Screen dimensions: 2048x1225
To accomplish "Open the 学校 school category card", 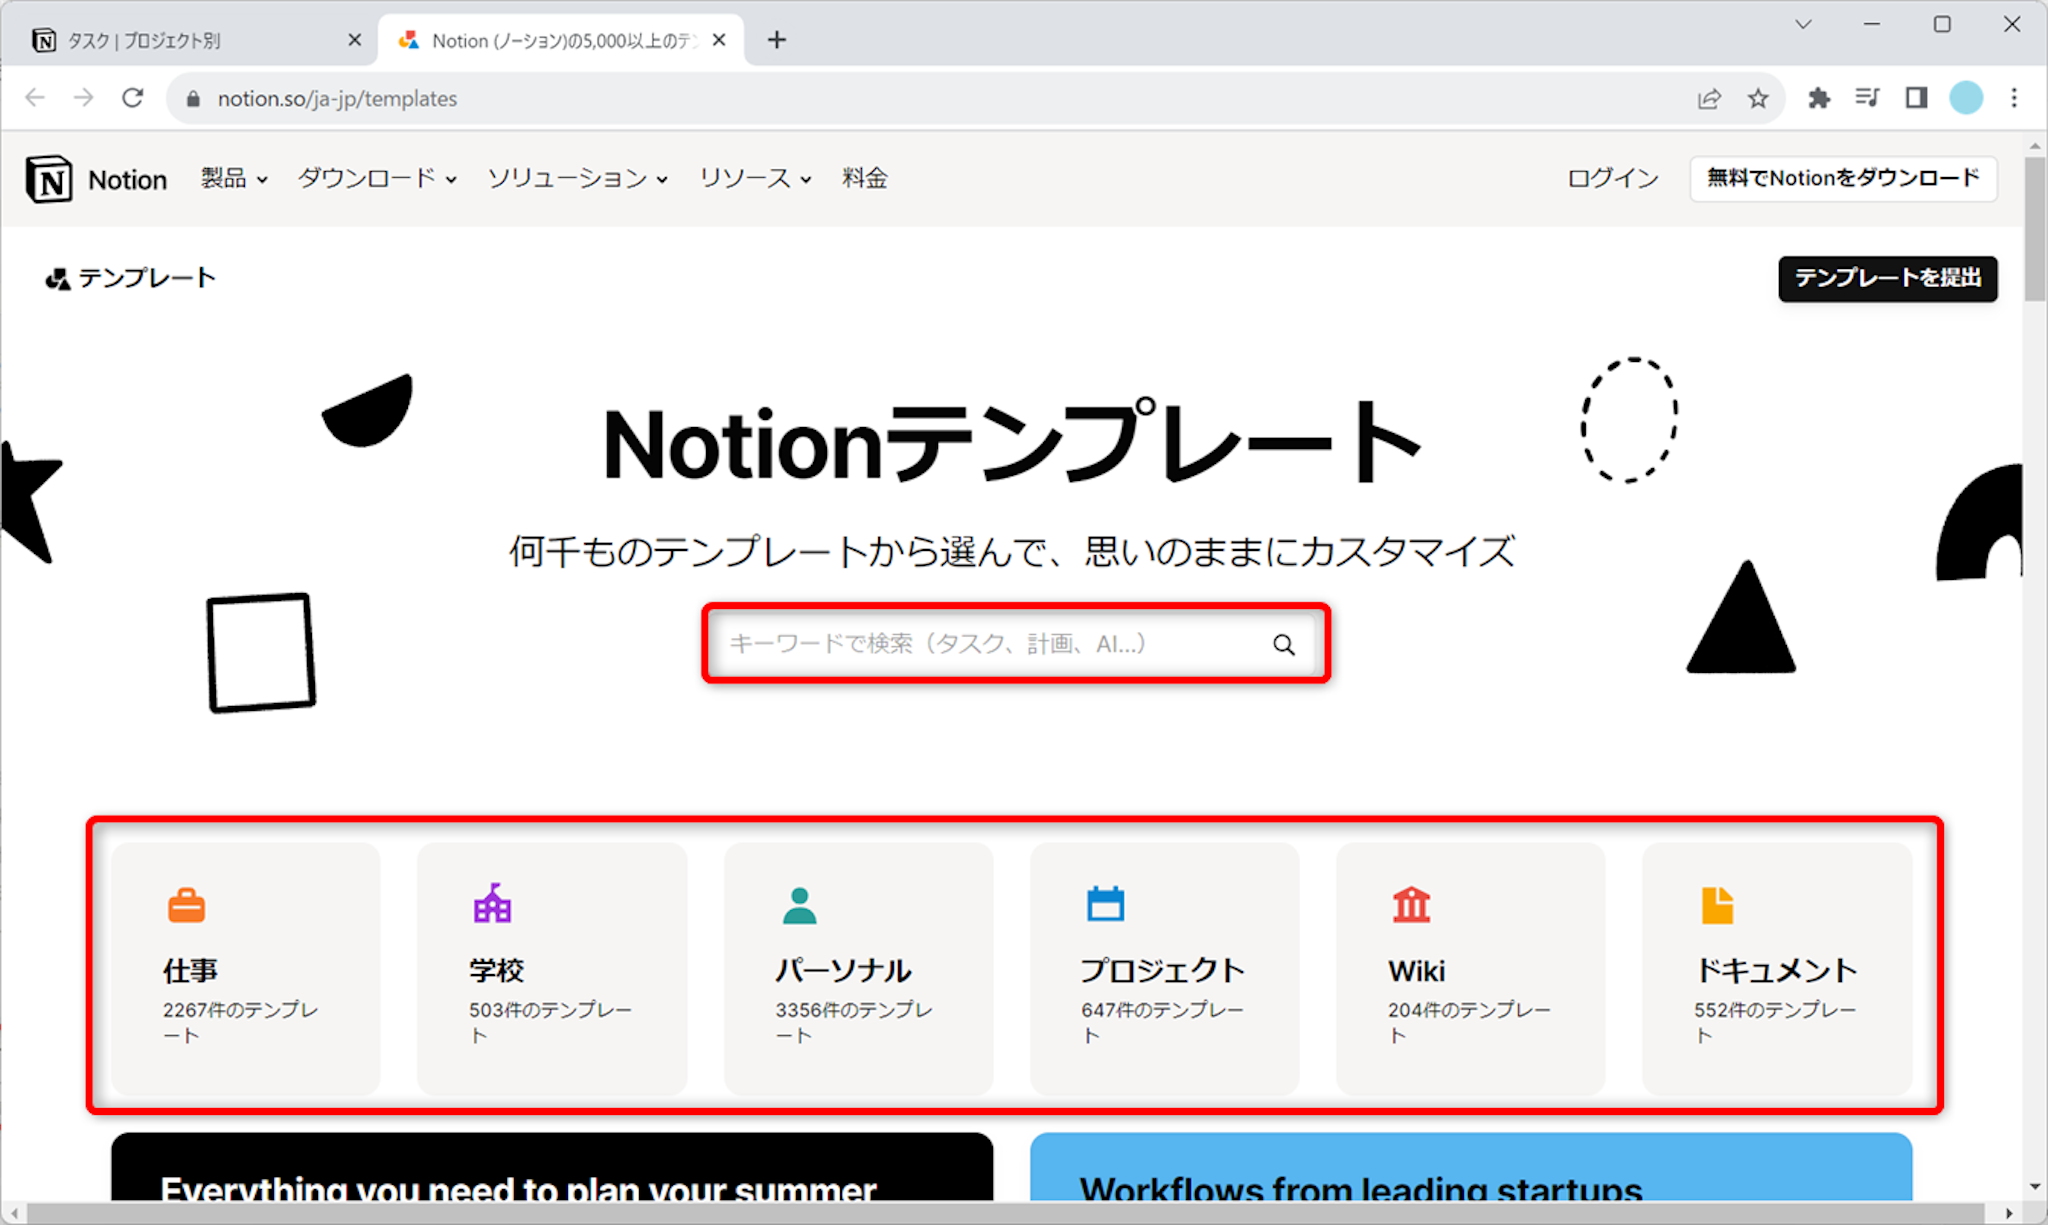I will [x=552, y=967].
